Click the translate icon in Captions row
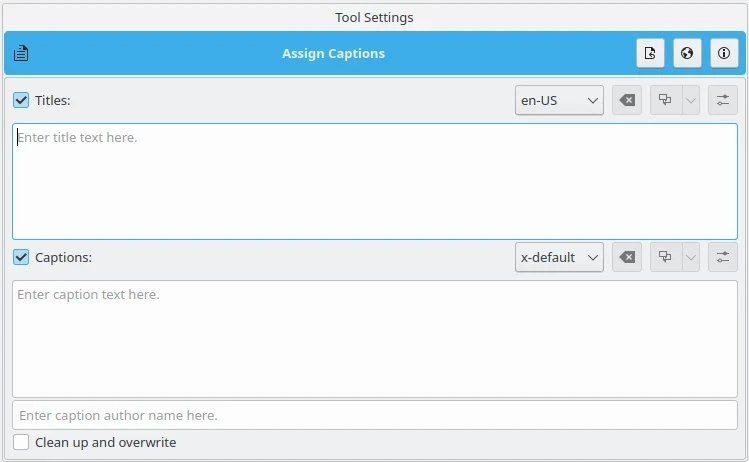The width and height of the screenshot is (749, 462). [665, 257]
